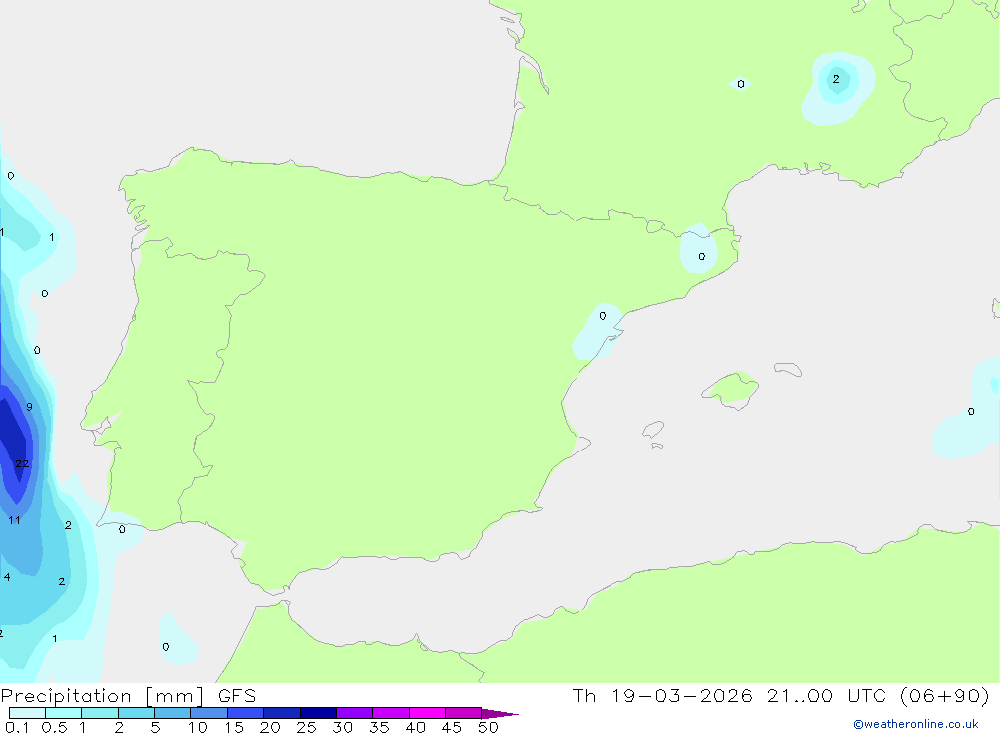
Task: Click the 20–25 mm dark blue legend swatch
Action: click(282, 713)
